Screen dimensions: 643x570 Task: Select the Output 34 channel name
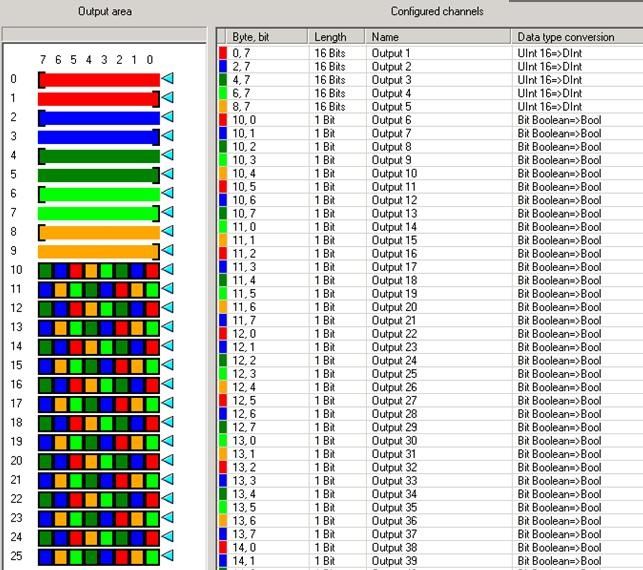(394, 494)
